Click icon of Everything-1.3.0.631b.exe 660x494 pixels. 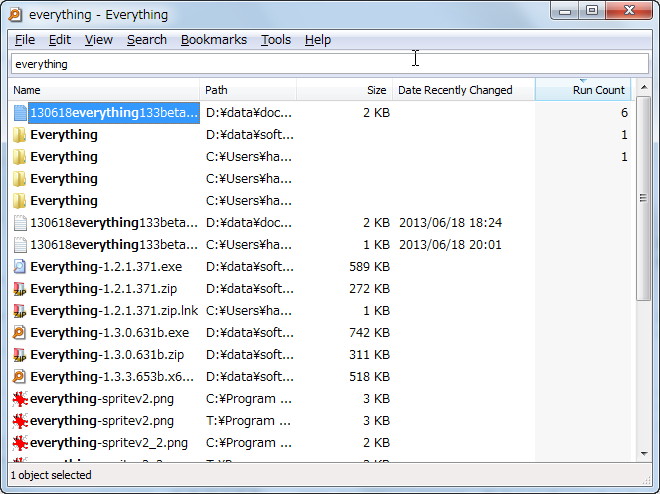click(19, 332)
